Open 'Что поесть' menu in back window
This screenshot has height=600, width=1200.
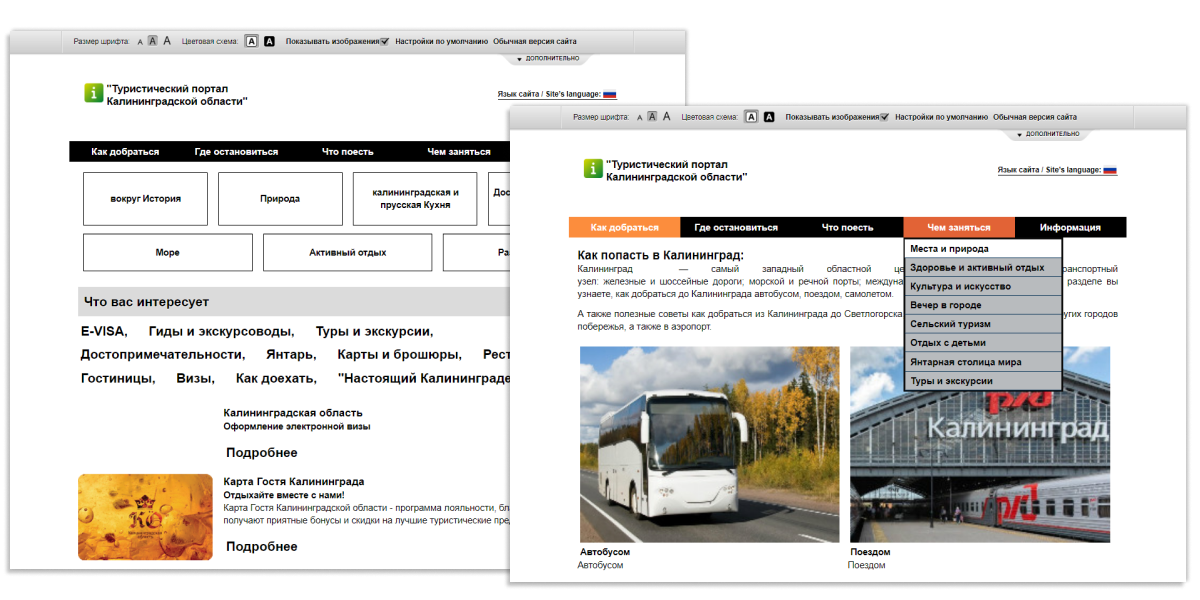click(x=348, y=152)
